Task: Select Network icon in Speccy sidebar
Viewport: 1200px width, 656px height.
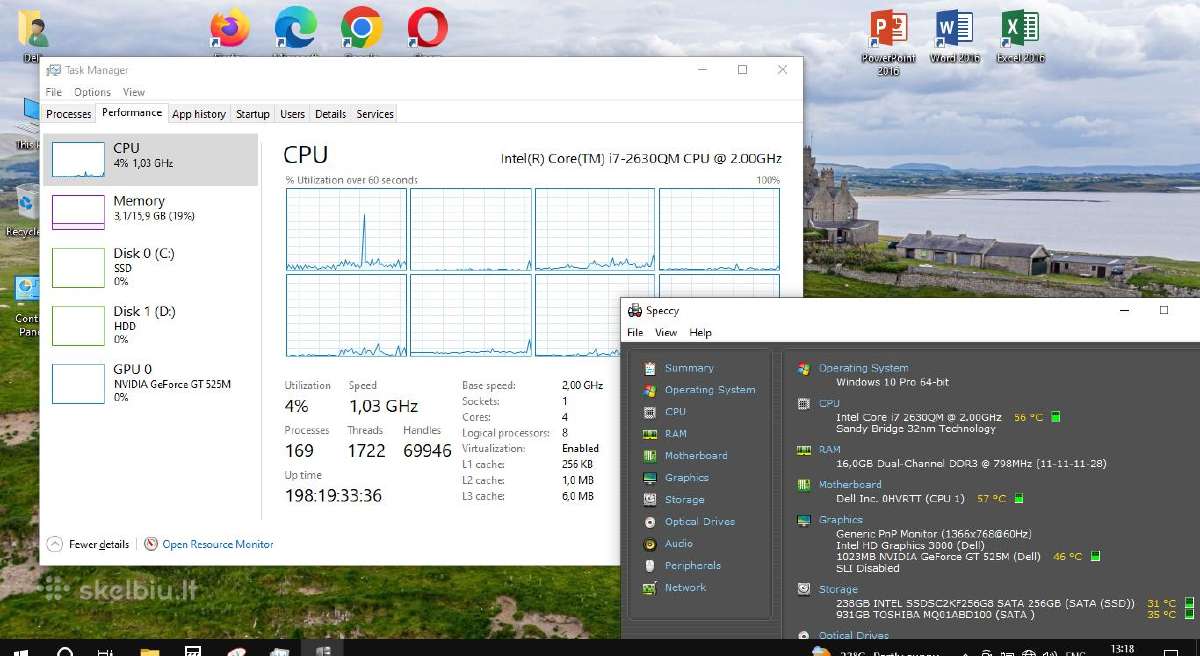Action: click(650, 588)
